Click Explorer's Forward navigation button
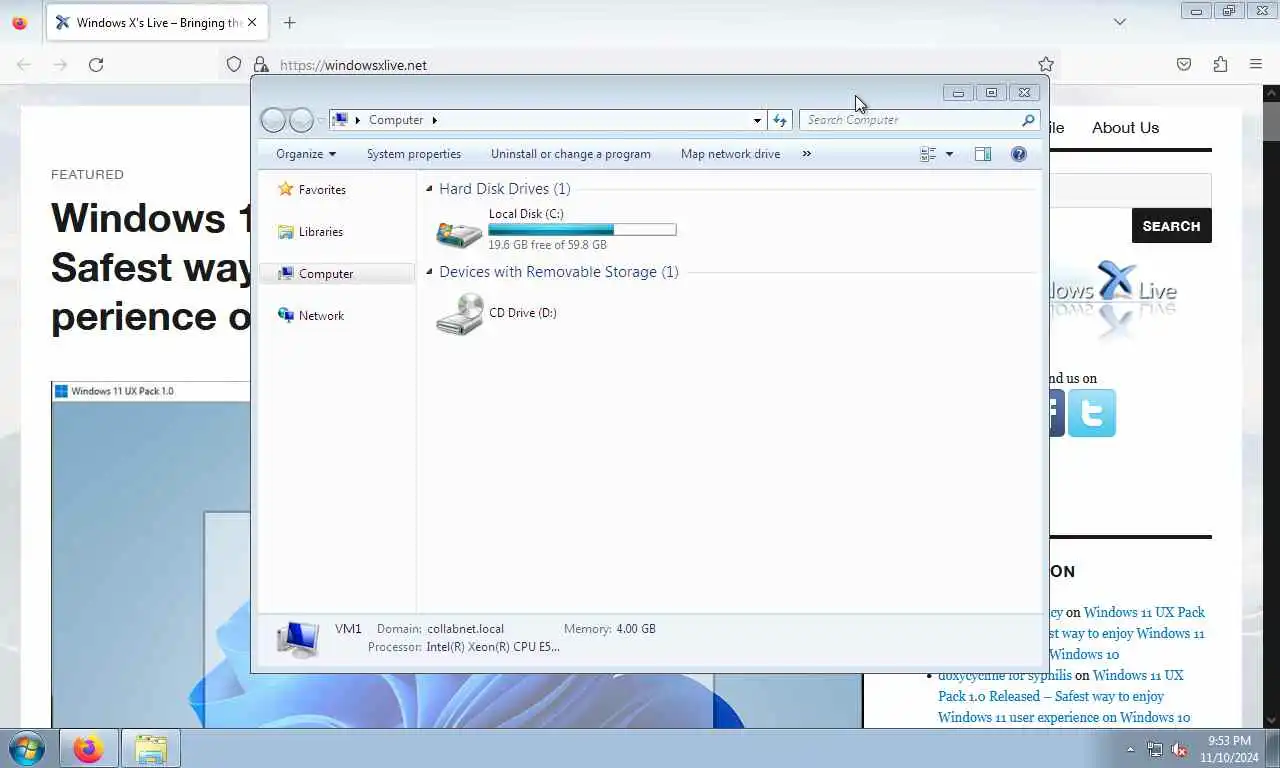The width and height of the screenshot is (1280, 768). coord(301,120)
